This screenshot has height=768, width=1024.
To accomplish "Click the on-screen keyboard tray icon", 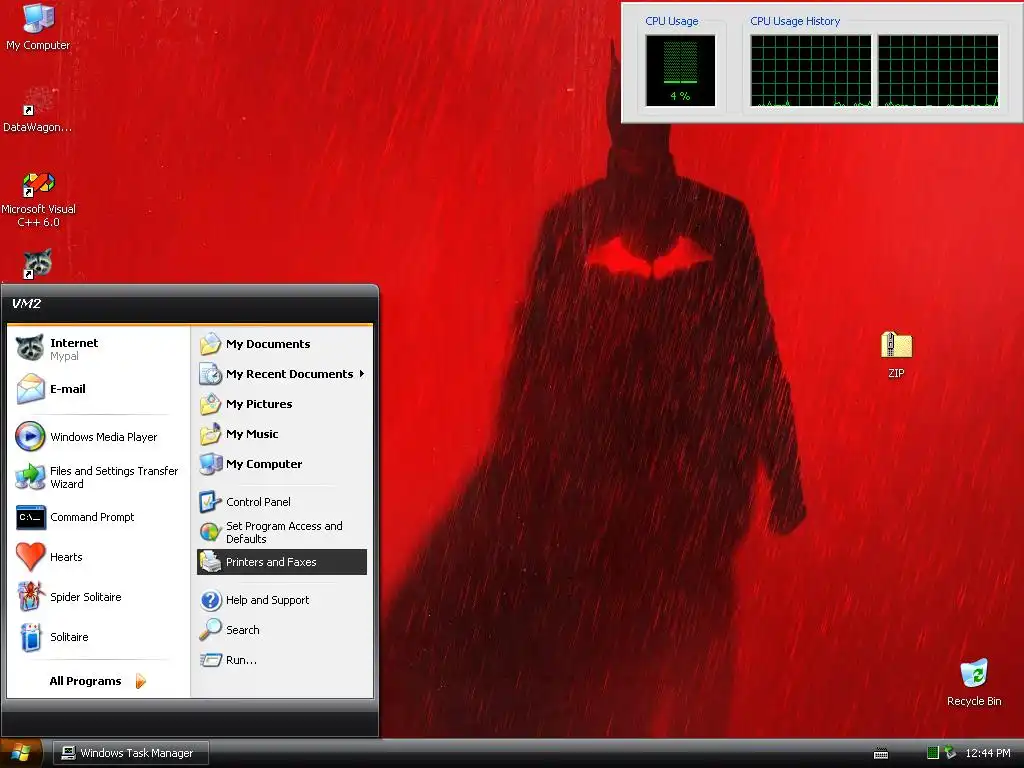I will click(881, 754).
